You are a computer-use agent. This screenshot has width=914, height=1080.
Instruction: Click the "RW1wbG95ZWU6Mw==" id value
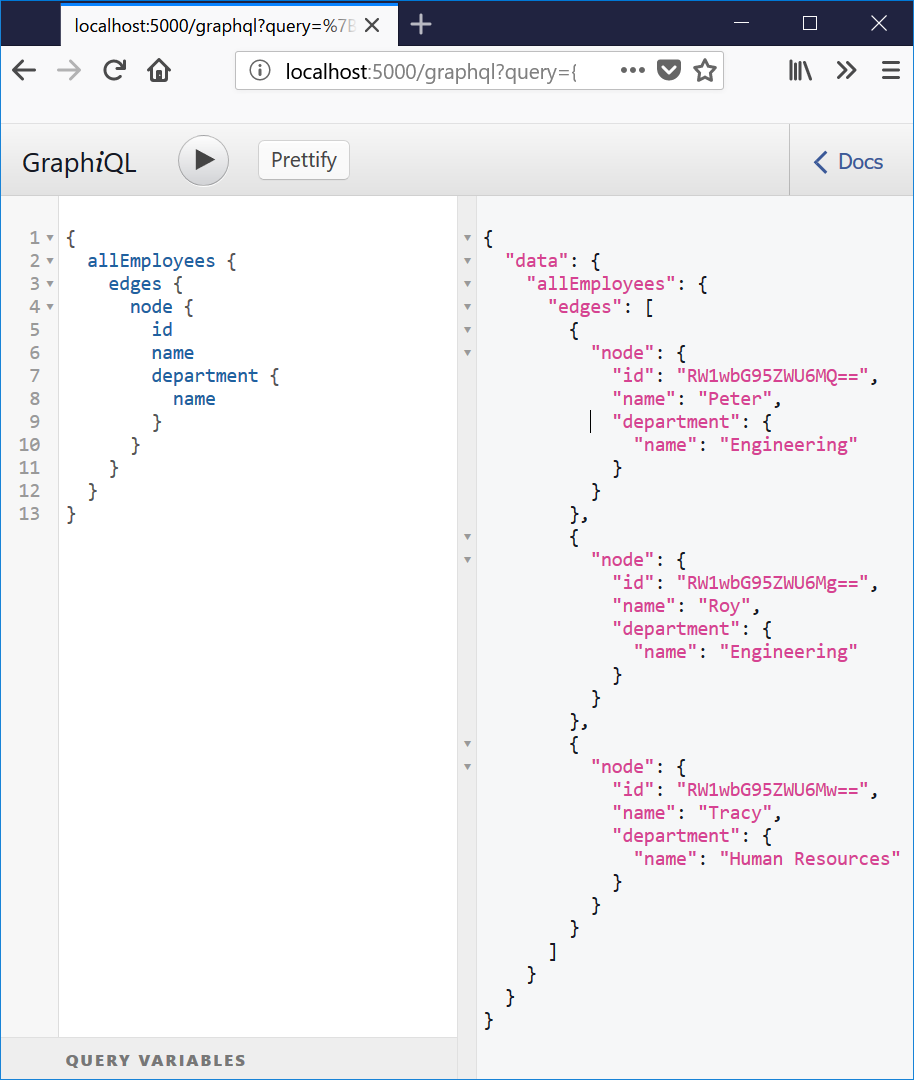(x=773, y=790)
